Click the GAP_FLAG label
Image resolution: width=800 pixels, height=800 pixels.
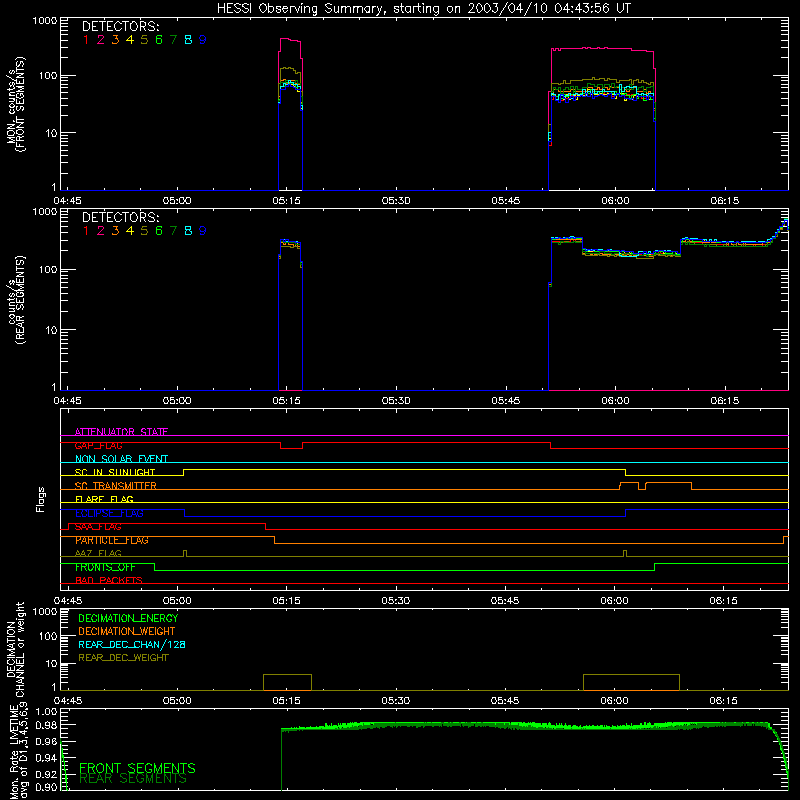98,445
